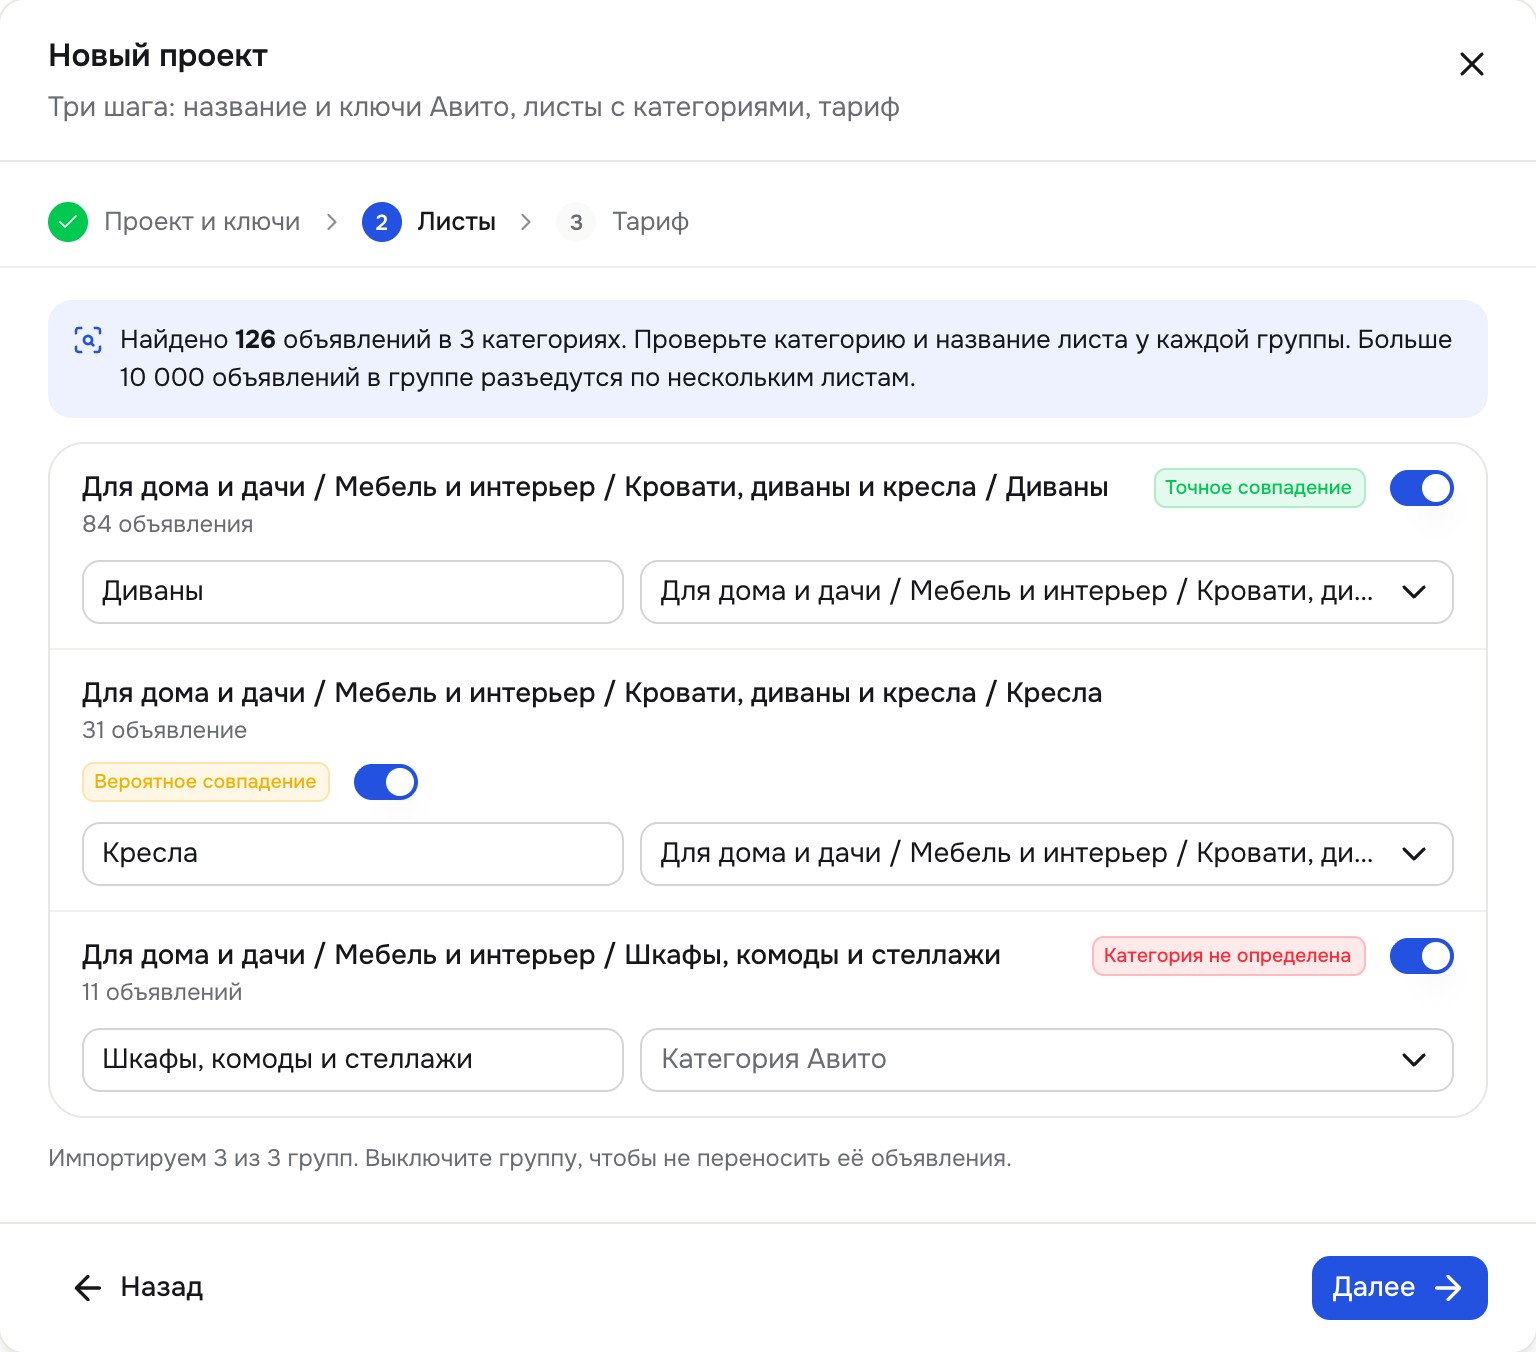Click the Категория не определена badge
The image size is (1536, 1352).
(1228, 956)
